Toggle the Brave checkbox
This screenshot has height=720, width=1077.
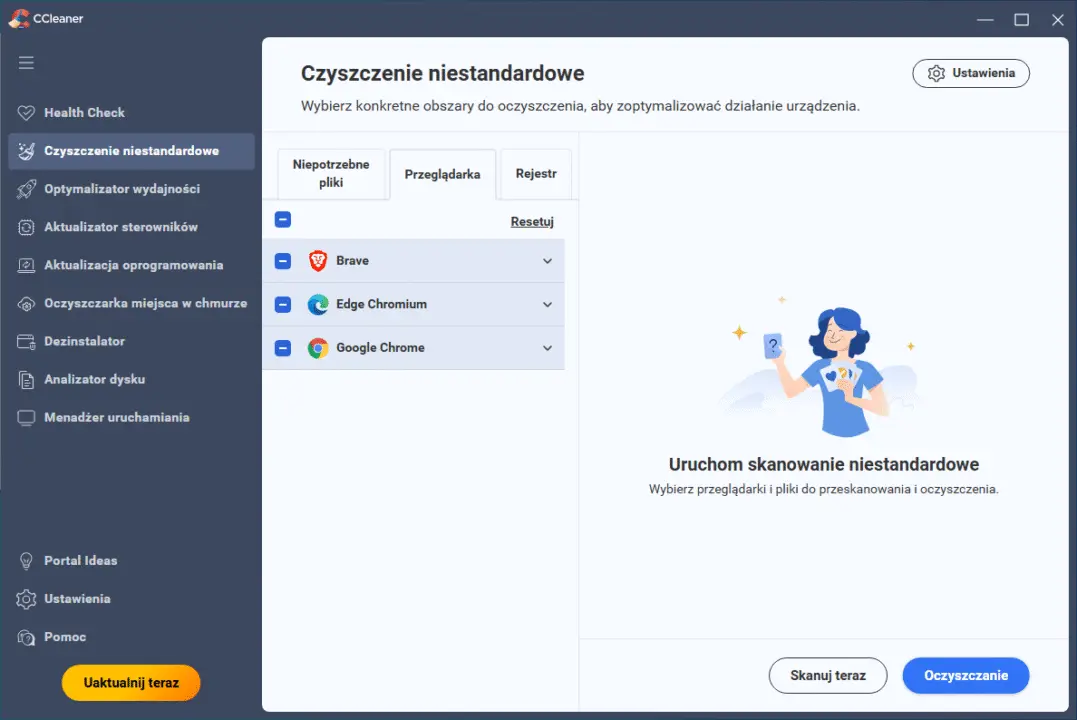click(x=283, y=261)
